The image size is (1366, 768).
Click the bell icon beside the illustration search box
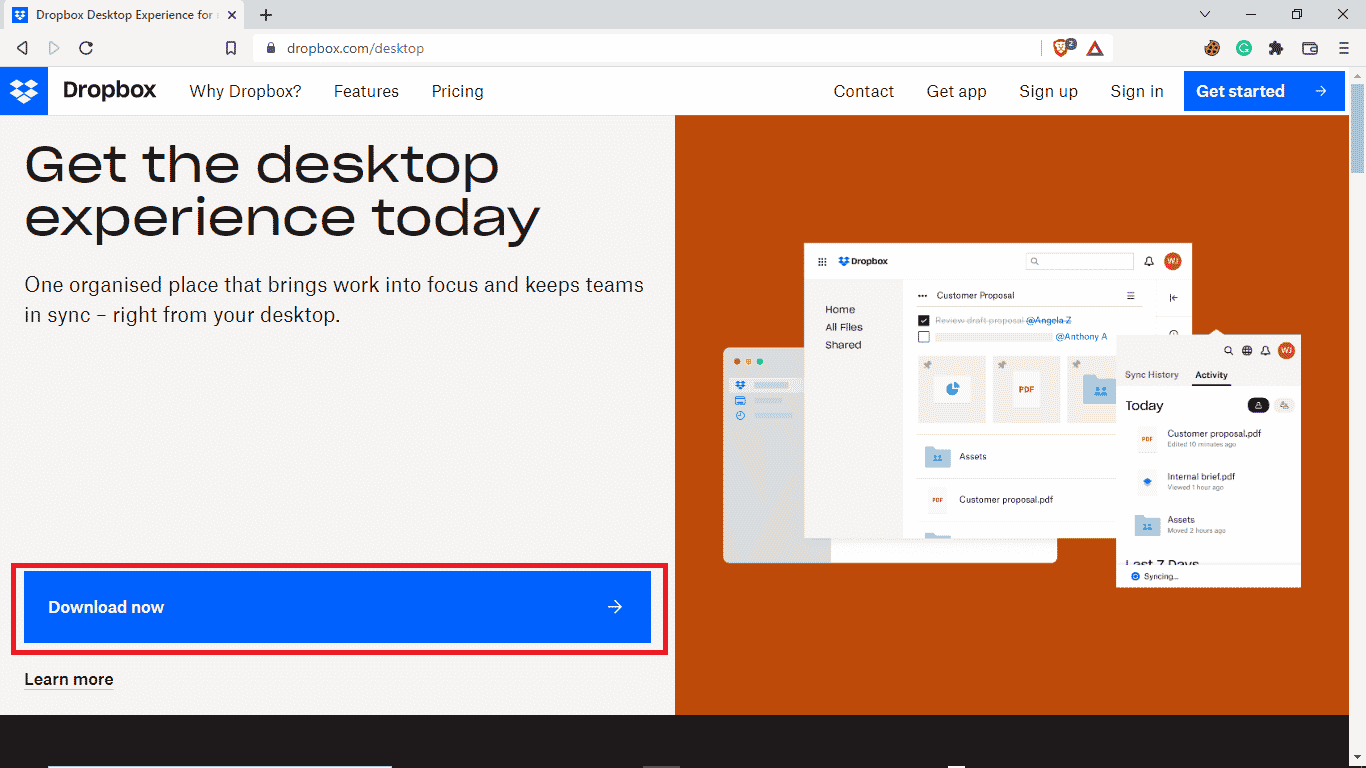[x=1149, y=261]
